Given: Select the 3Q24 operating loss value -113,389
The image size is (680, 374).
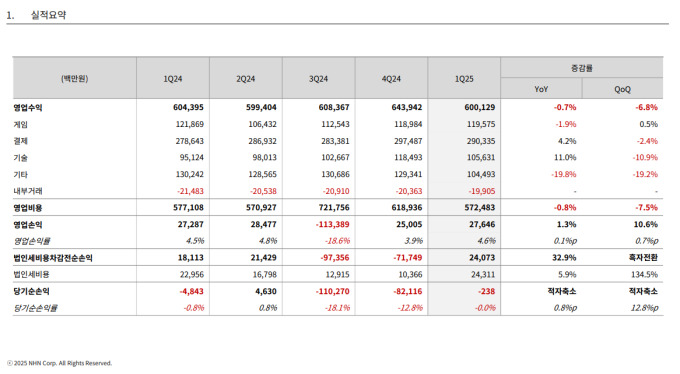Looking at the screenshot, I should click(x=332, y=224).
